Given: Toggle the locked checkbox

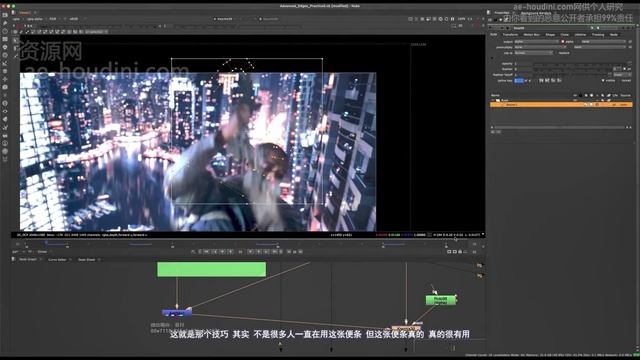Looking at the screenshot, I should pos(619,80).
